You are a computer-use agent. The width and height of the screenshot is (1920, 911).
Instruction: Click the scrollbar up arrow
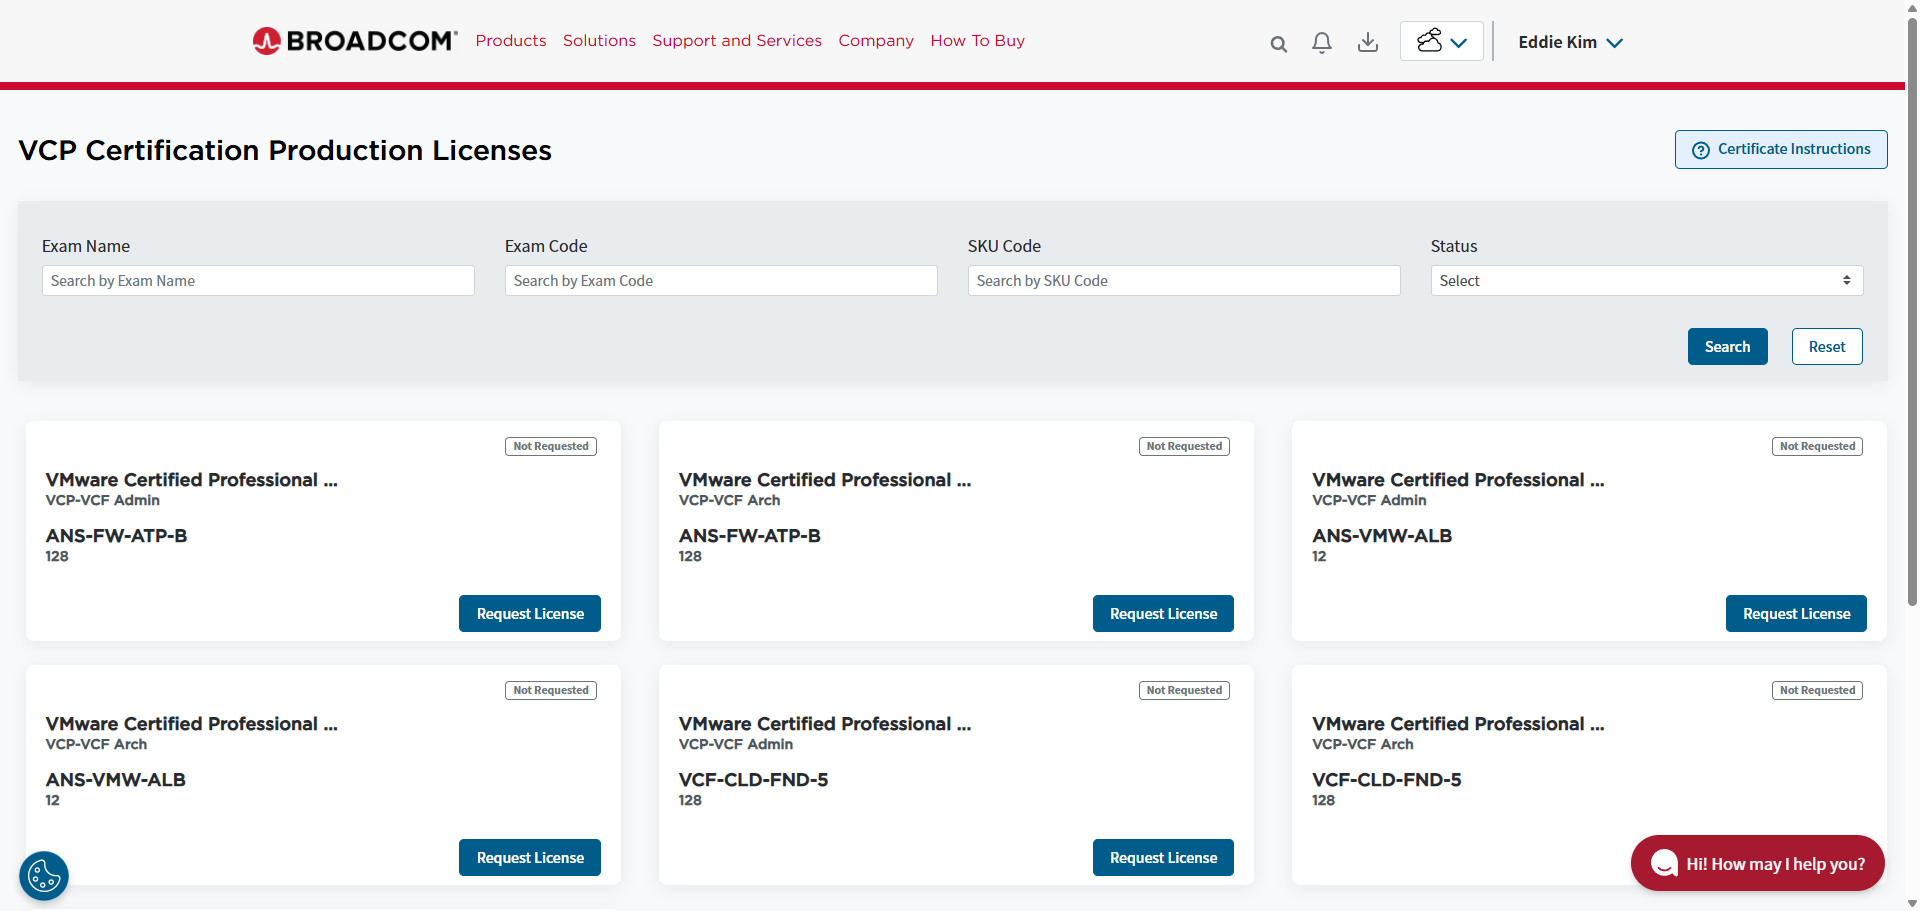point(1912,6)
